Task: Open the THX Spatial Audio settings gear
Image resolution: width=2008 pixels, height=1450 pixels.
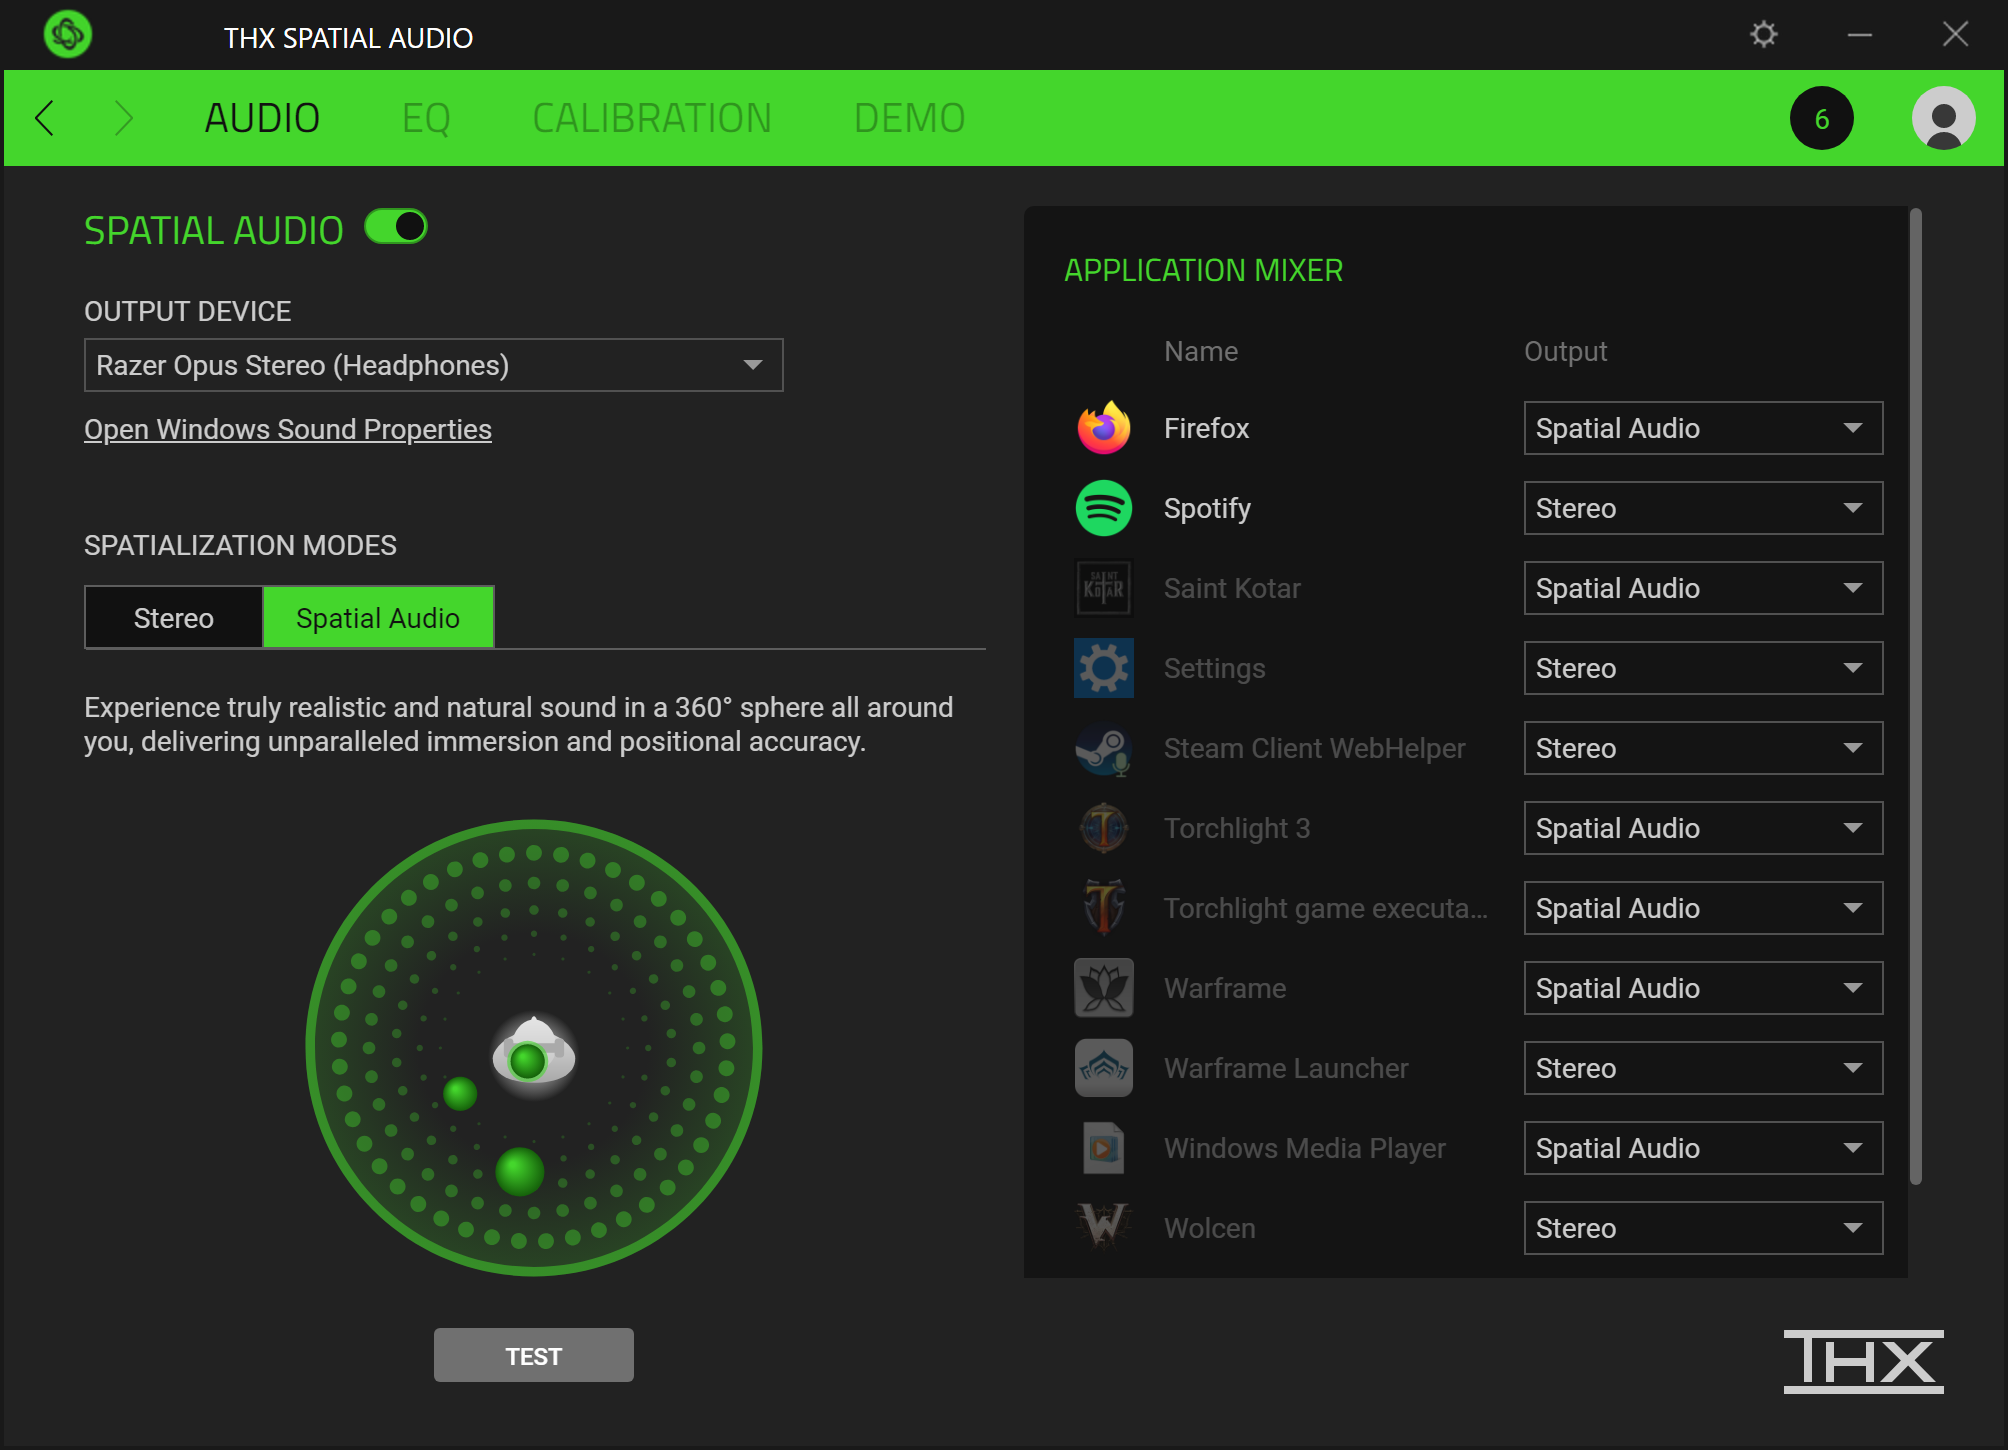Action: point(1763,34)
